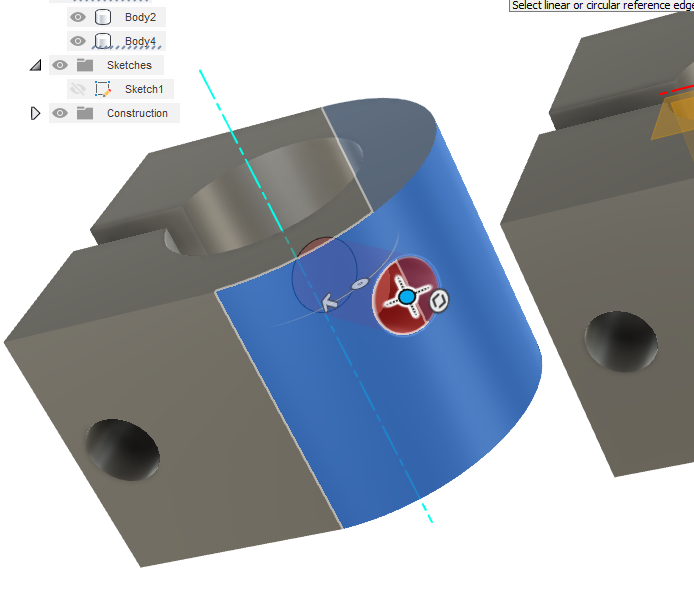Show hidden Sketch1 via crossed eye icon
Screen dimensions: 694x598
tap(78, 89)
